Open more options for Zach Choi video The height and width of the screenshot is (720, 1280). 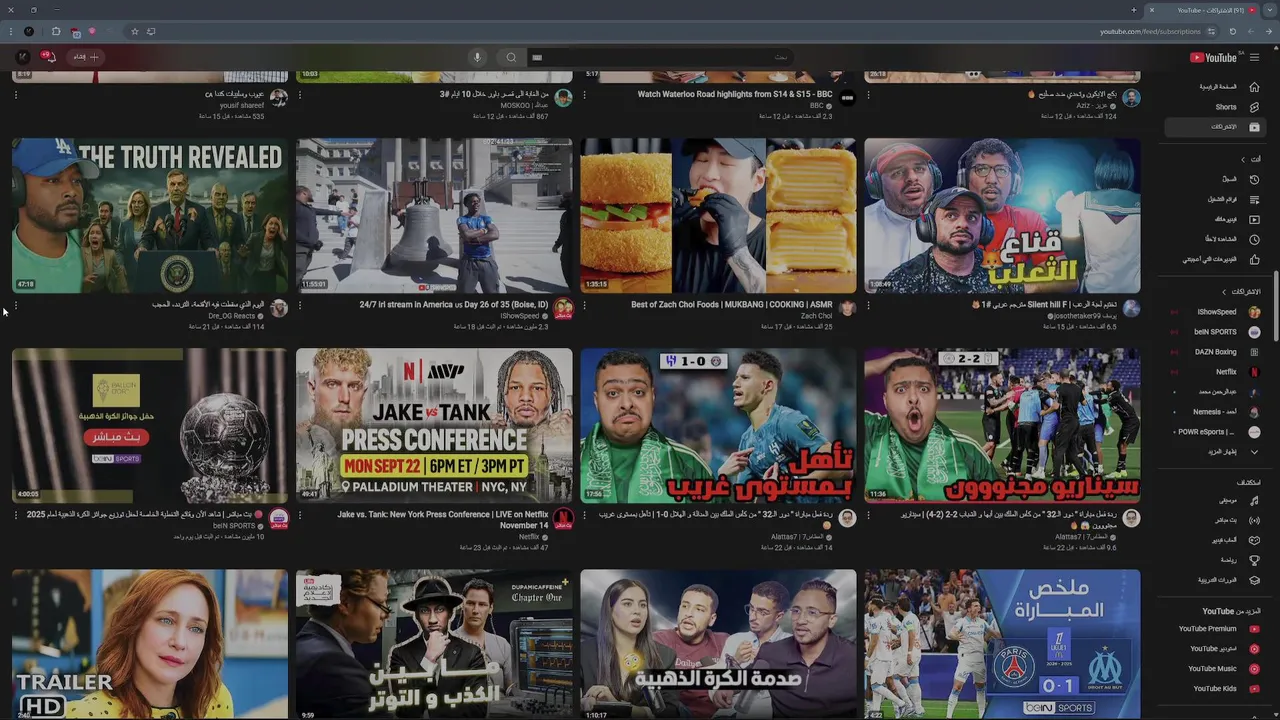[x=584, y=305]
